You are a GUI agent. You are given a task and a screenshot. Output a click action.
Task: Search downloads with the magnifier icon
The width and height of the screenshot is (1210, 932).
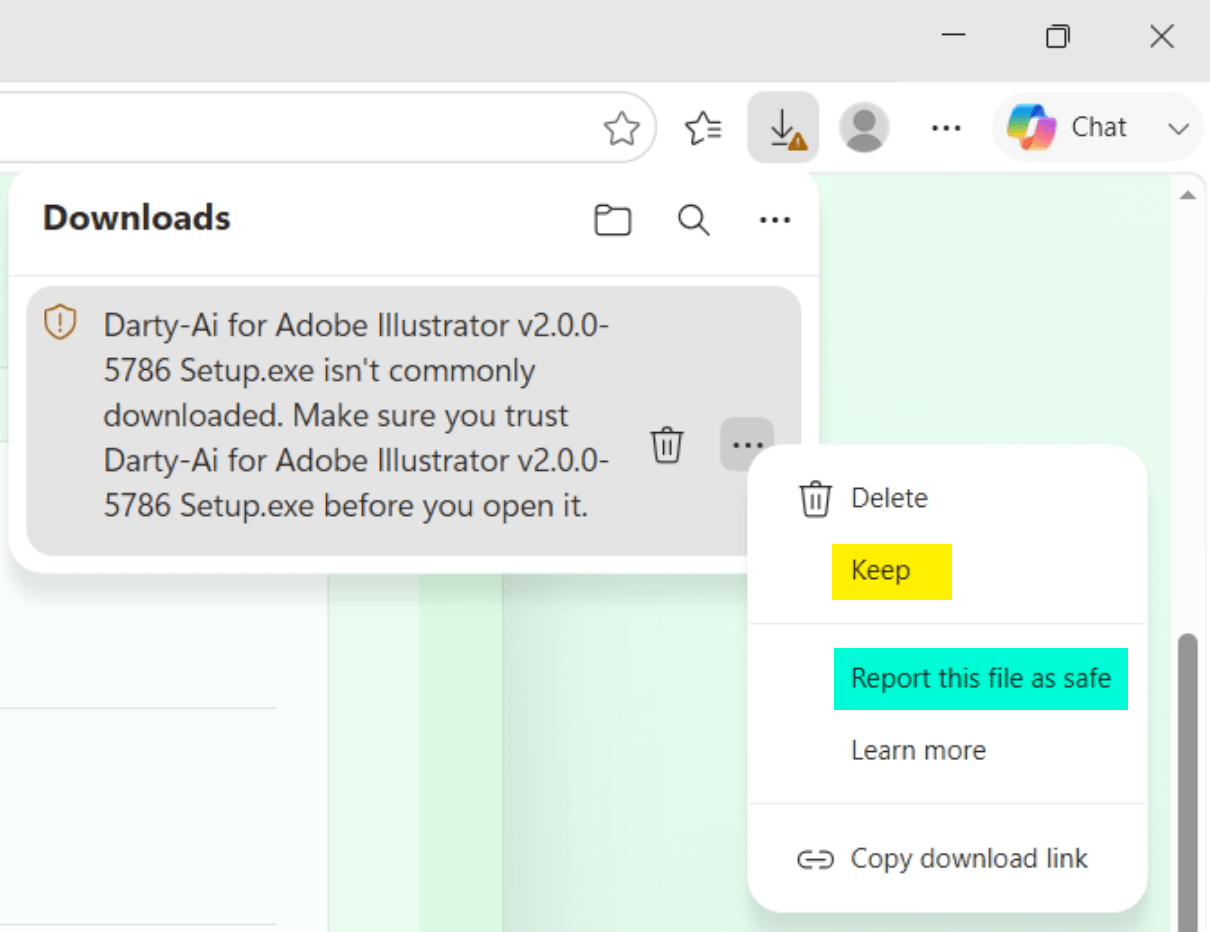tap(694, 219)
